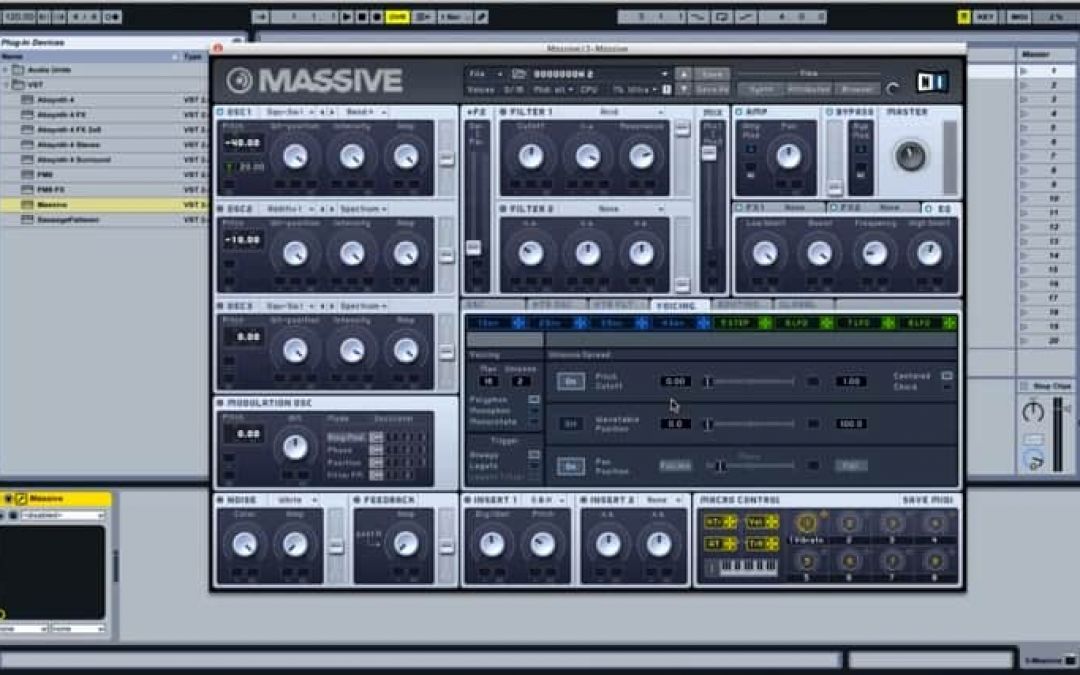
Task: Open the preset folder icon in Massive header
Action: click(x=519, y=74)
